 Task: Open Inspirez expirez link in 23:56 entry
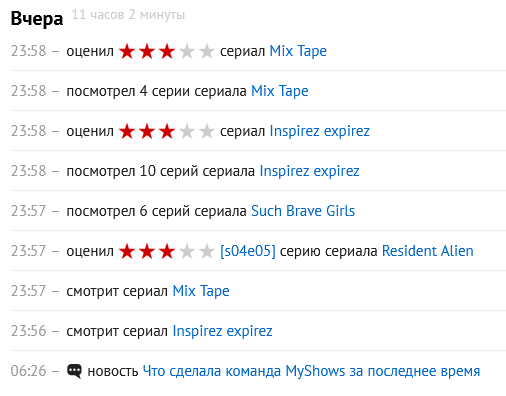222,331
